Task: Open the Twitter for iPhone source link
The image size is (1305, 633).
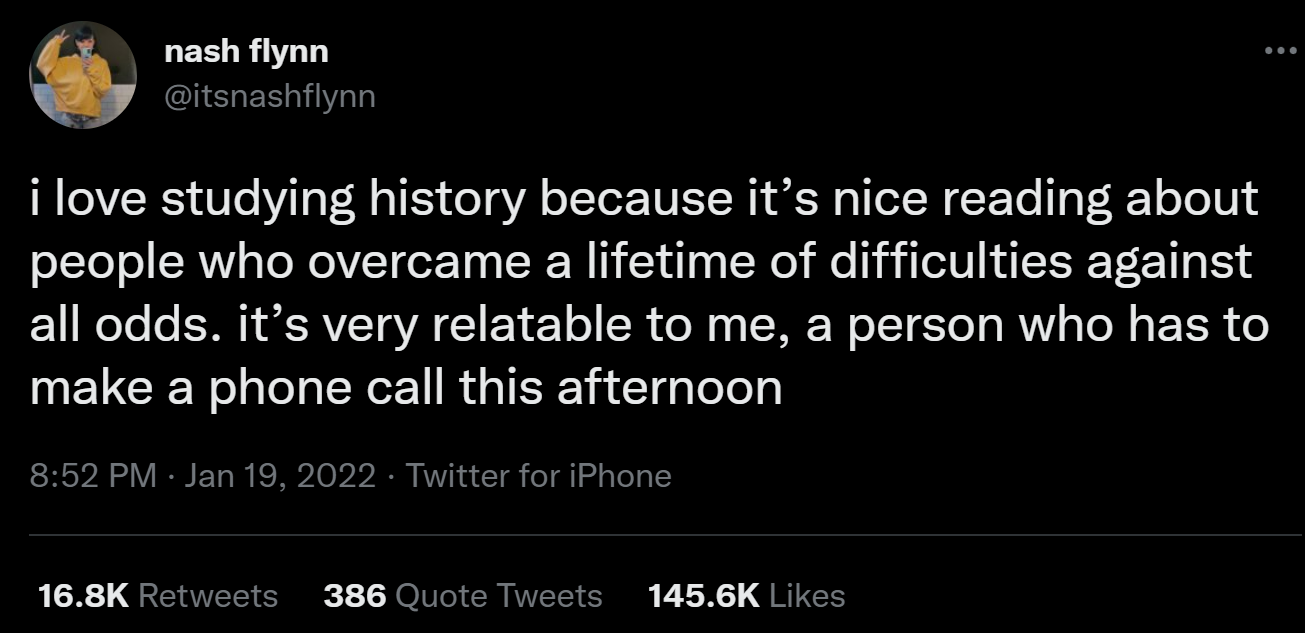Action: tap(539, 476)
